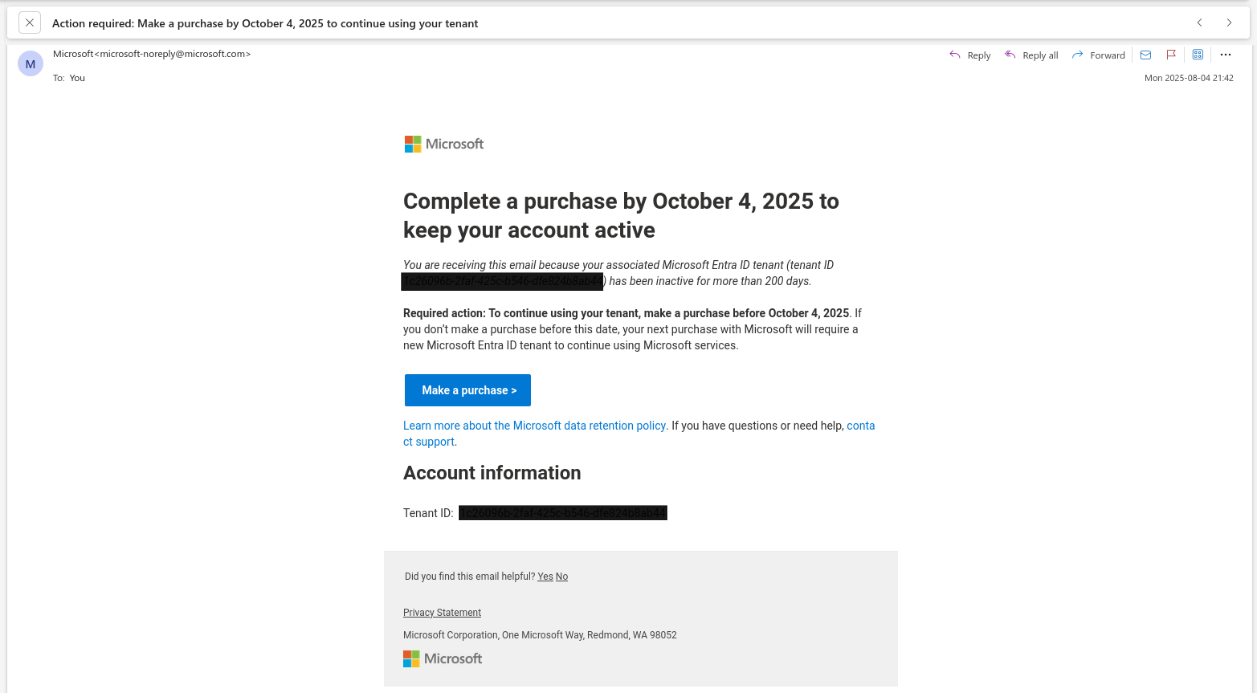The height and width of the screenshot is (693, 1257).
Task: Choose Reply all for this email
Action: pos(1031,55)
